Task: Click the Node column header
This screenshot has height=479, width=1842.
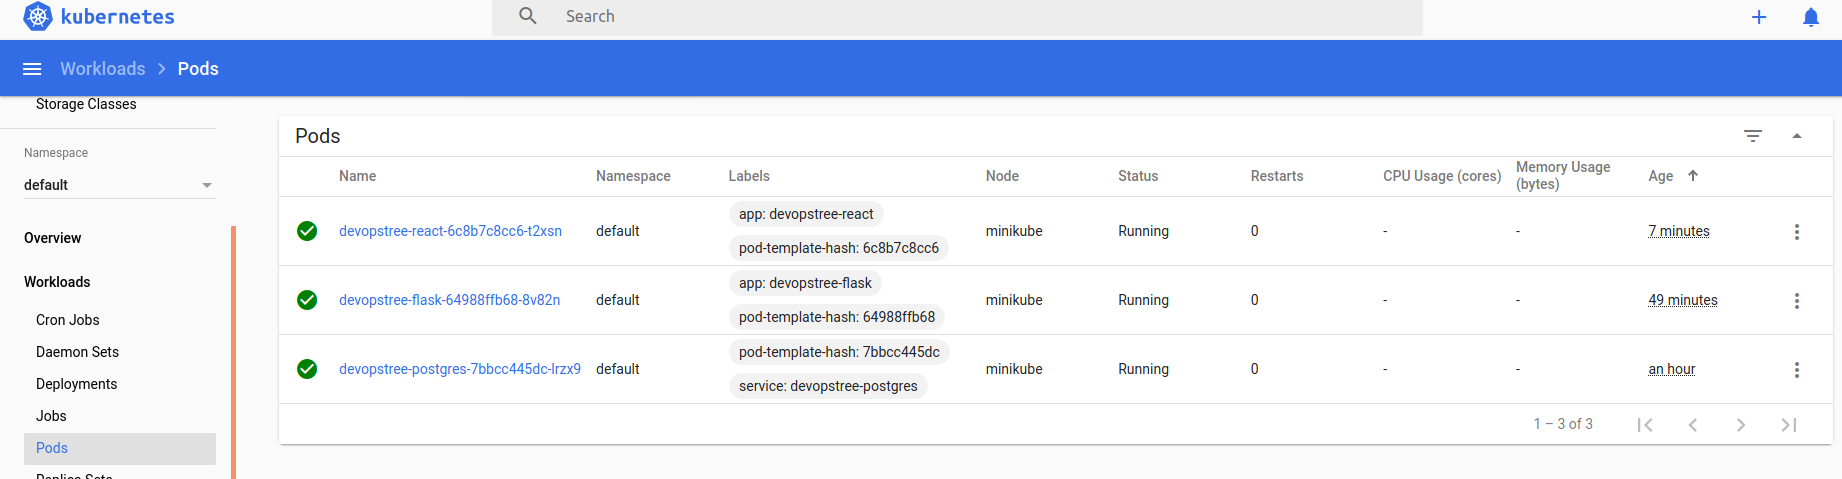Action: pos(1002,176)
